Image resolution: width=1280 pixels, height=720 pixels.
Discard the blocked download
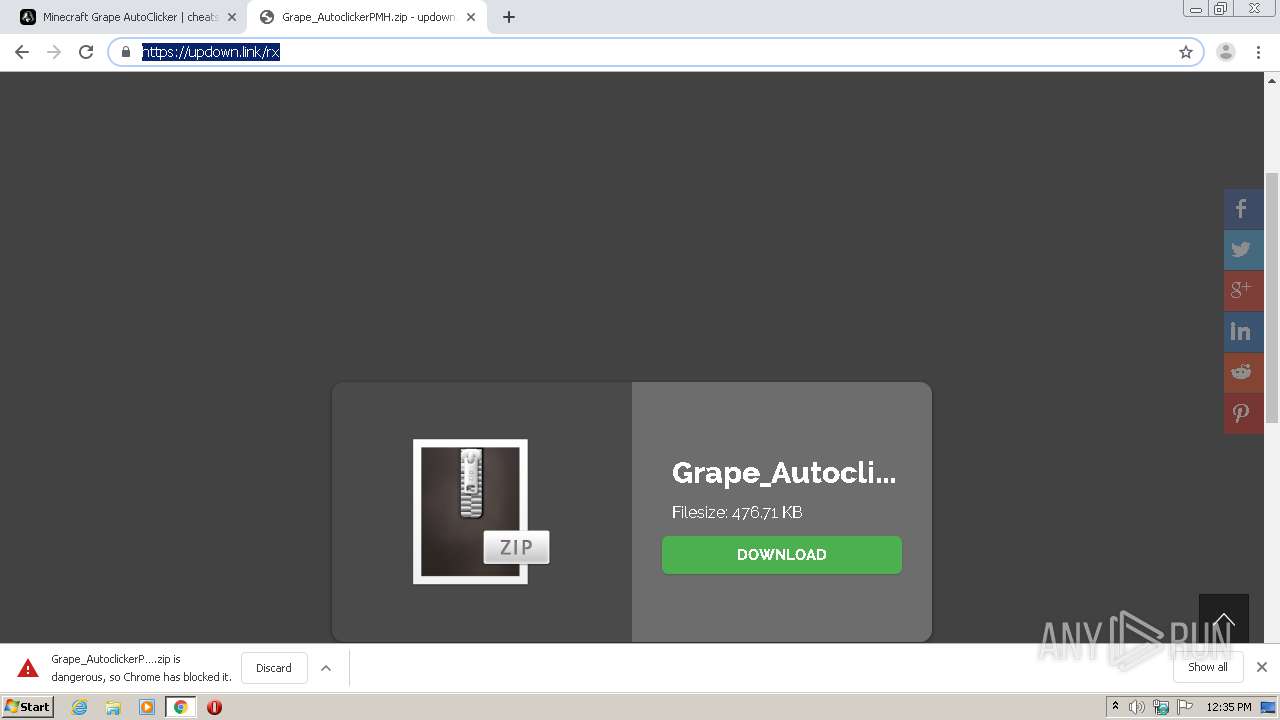tap(273, 668)
